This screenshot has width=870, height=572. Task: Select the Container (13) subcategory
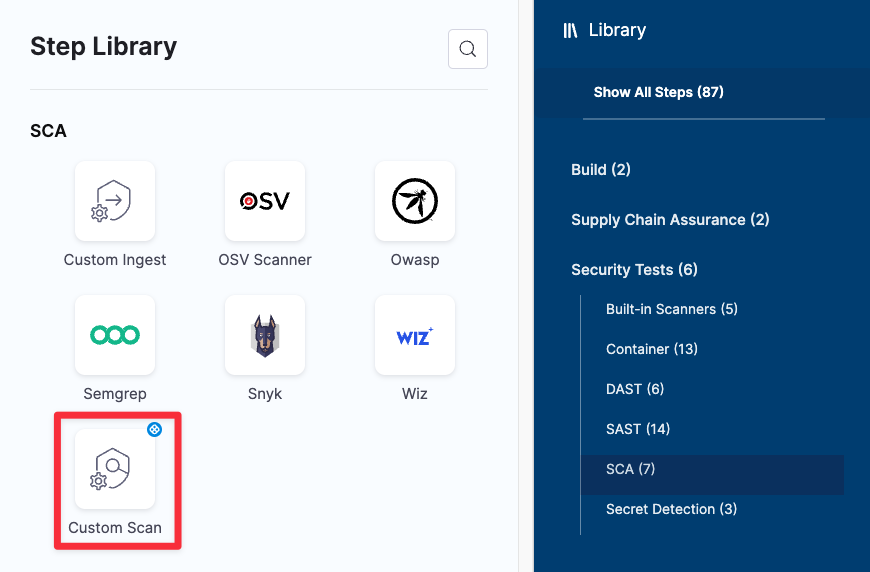(x=651, y=349)
